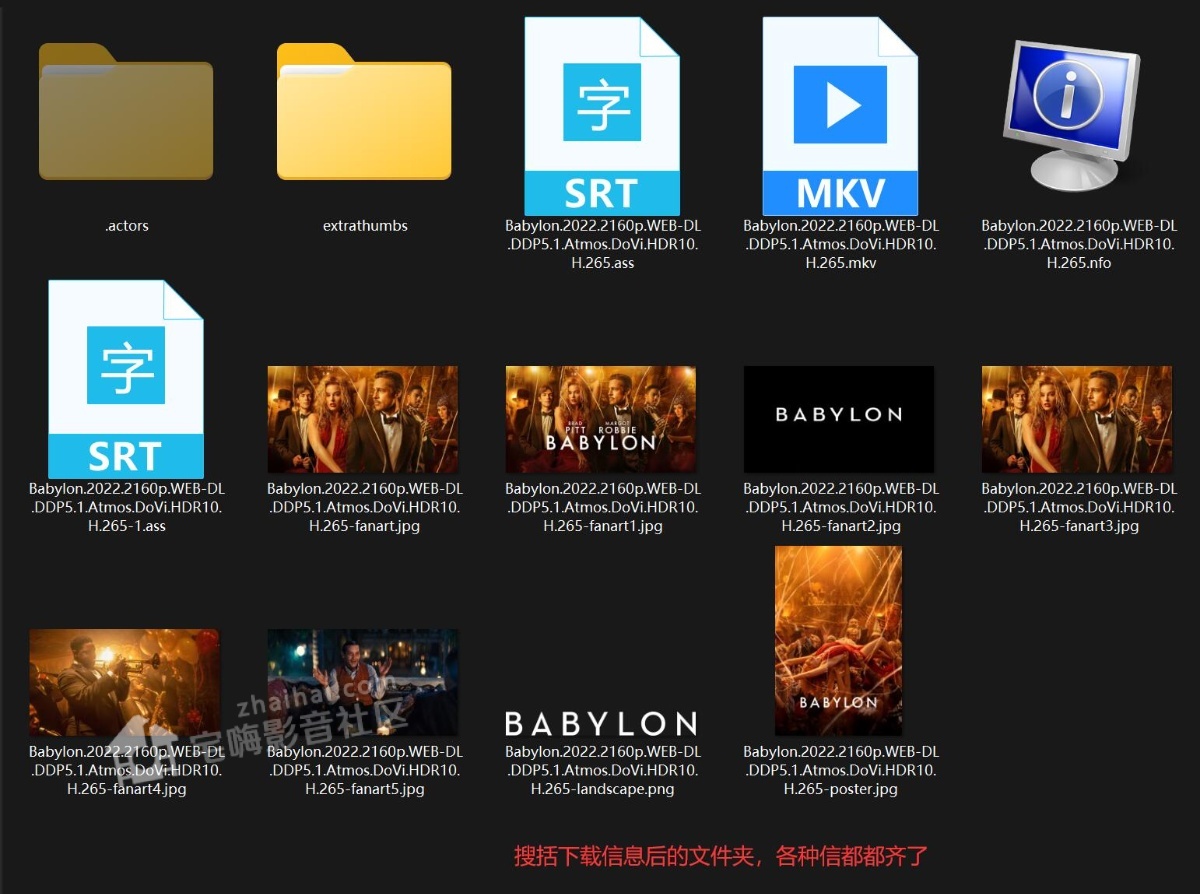Image resolution: width=1200 pixels, height=894 pixels.
Task: Click the fanart4.jpg trumpet player thumbnail
Action: click(125, 682)
